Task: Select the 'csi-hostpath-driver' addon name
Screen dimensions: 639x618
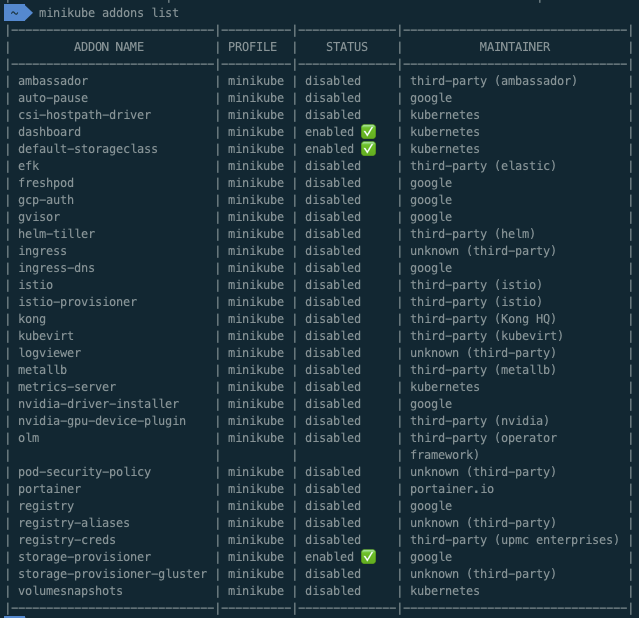Action: [x=84, y=115]
